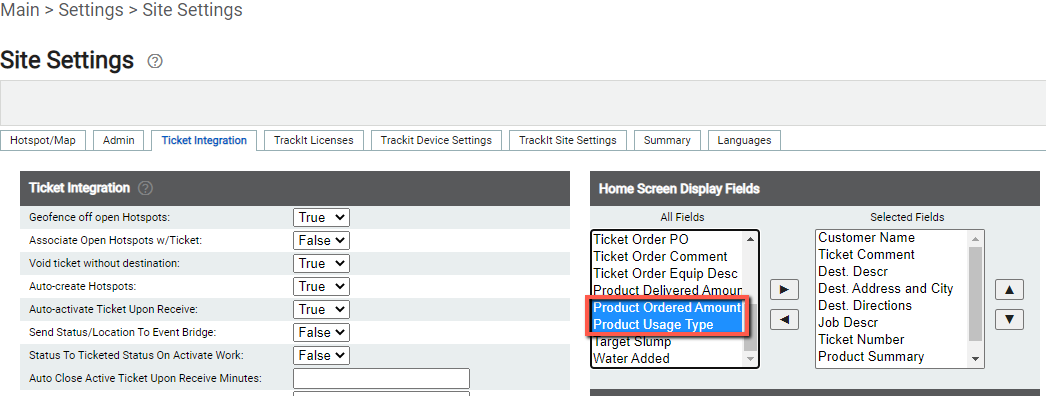Viewport: 1046px width, 396px height.
Task: Select Ticket Order Comment in All Fields
Action: [x=668, y=257]
